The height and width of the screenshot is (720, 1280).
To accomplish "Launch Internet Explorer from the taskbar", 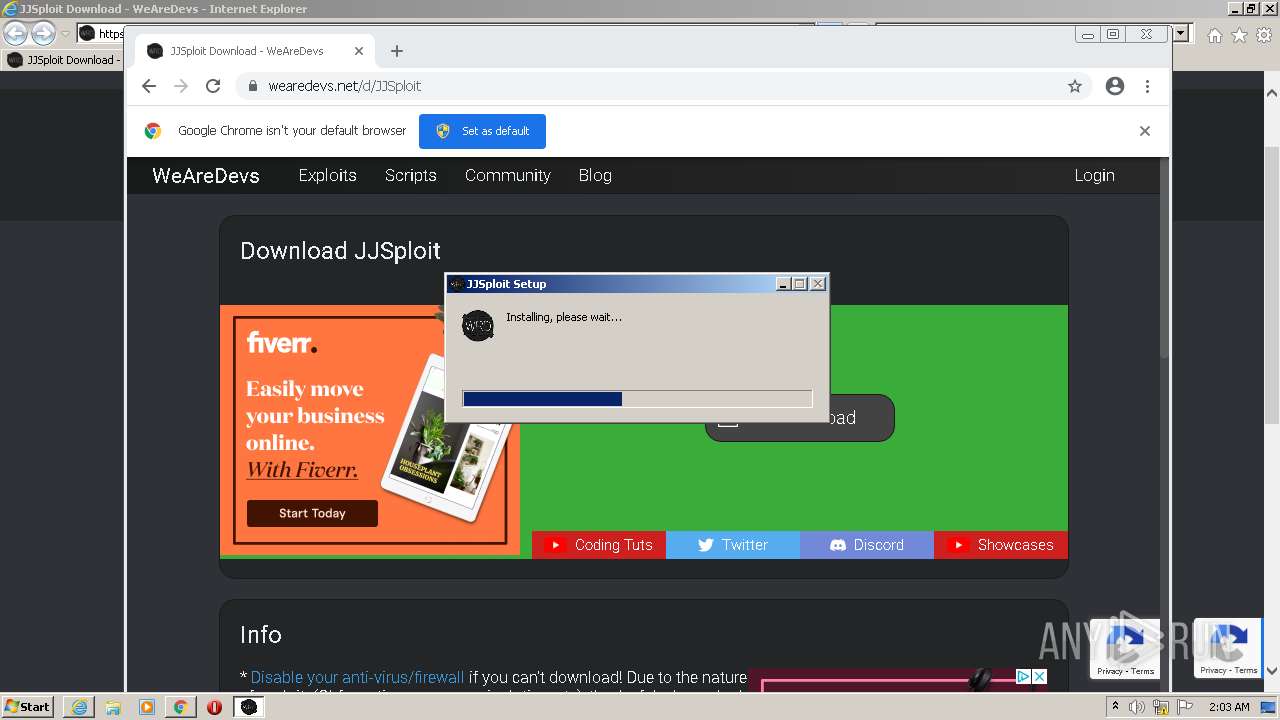I will click(x=79, y=707).
